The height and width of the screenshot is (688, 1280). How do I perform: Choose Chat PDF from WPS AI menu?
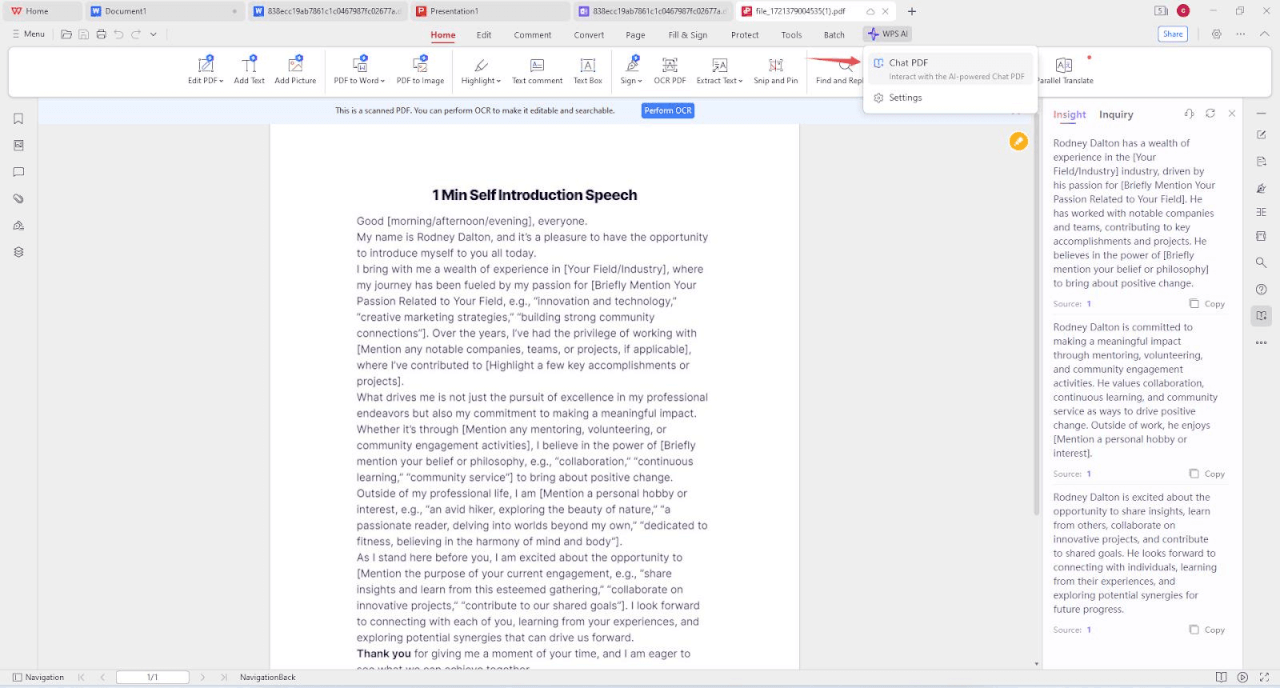(908, 63)
